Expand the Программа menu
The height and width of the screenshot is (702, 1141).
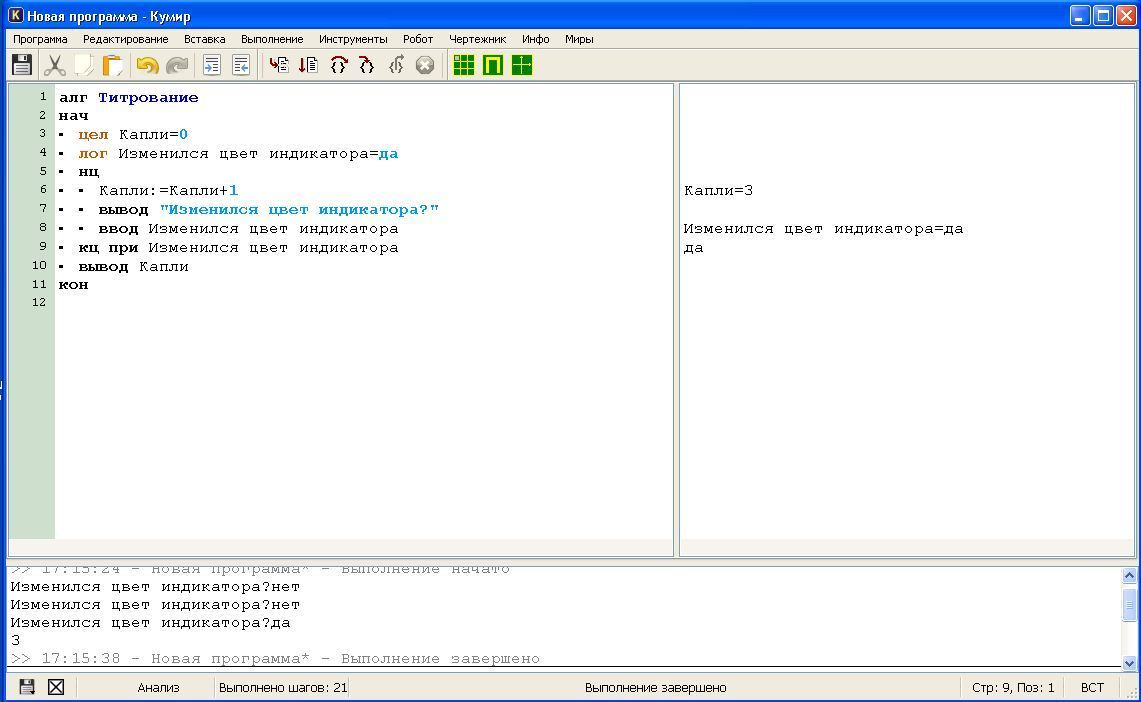point(40,39)
